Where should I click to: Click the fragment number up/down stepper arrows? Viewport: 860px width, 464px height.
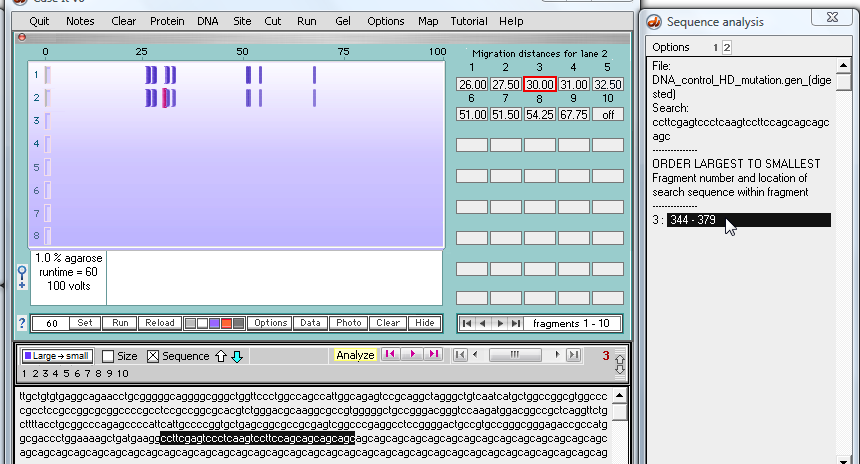coord(620,364)
